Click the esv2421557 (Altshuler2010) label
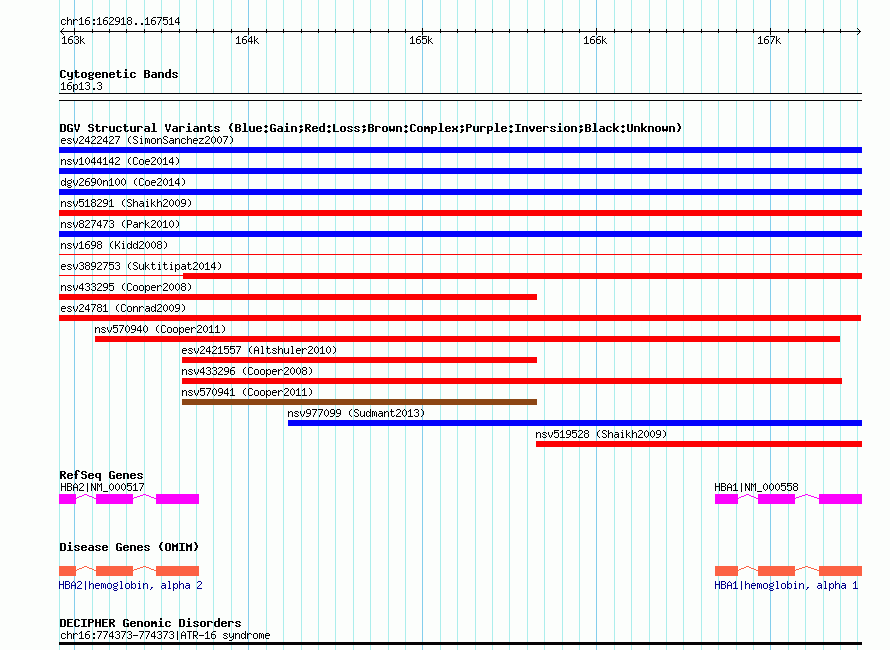890x650 pixels. (259, 350)
